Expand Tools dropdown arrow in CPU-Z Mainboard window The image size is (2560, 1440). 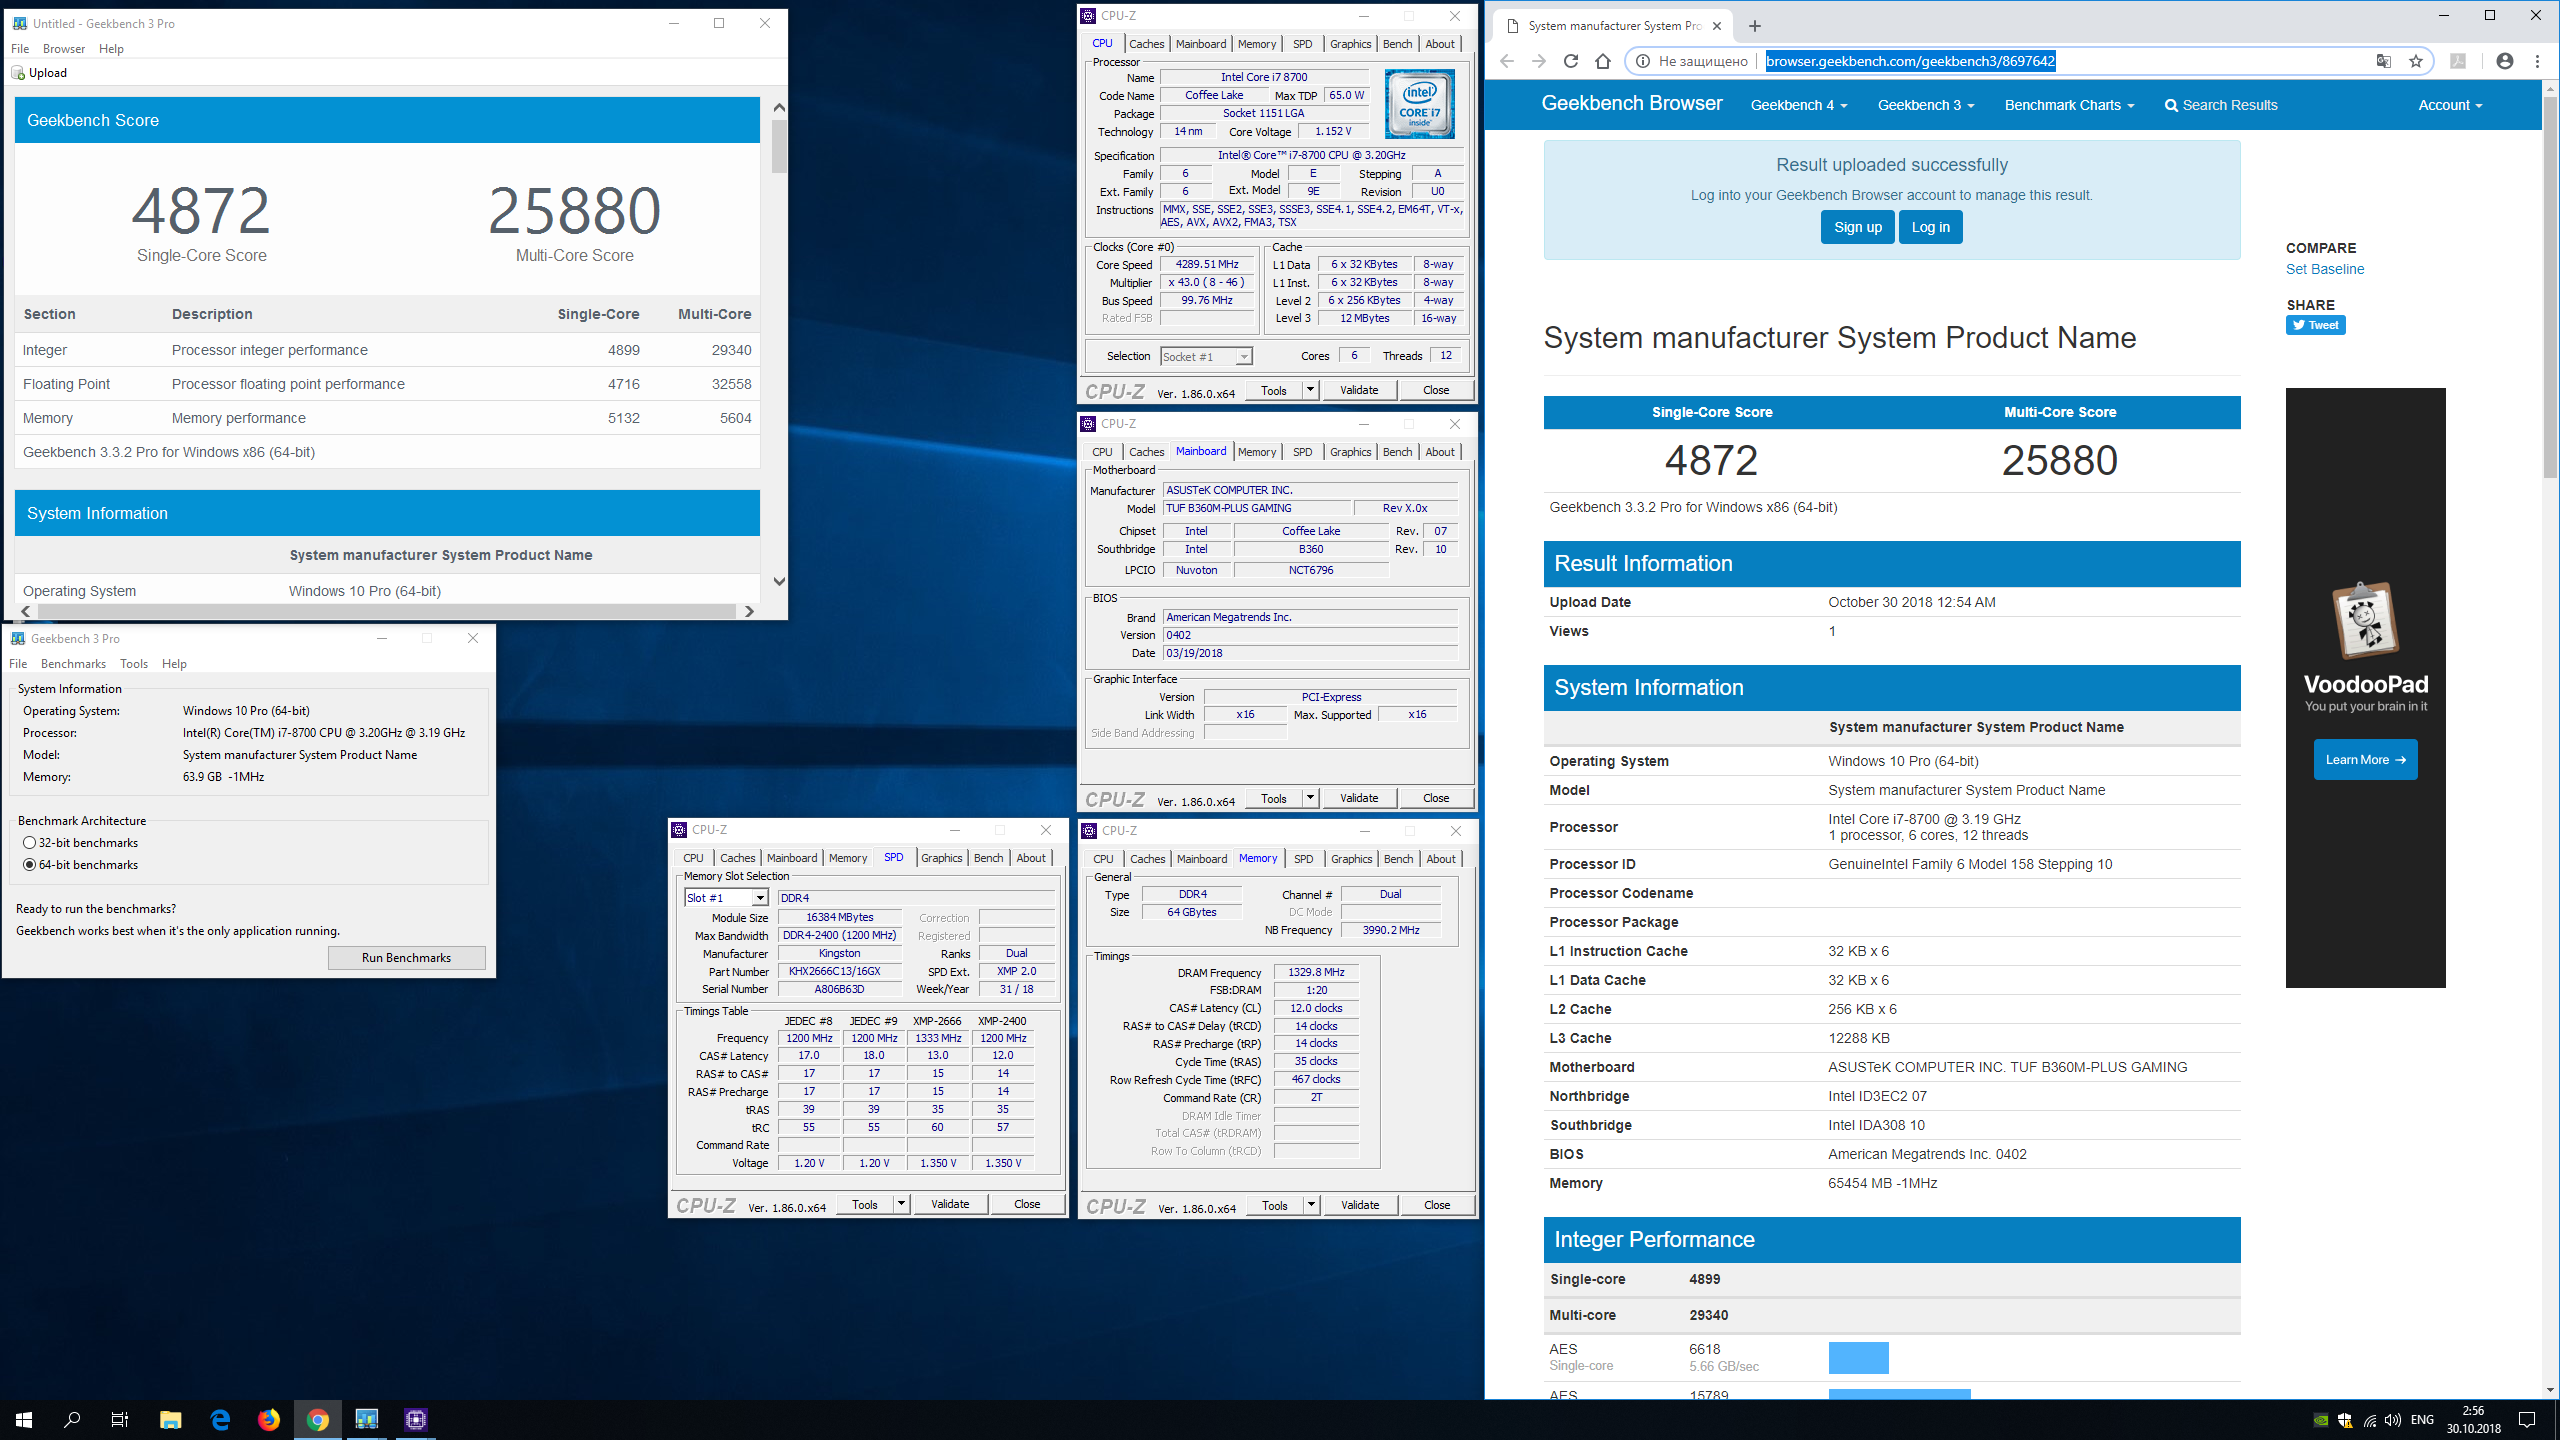pos(1311,798)
